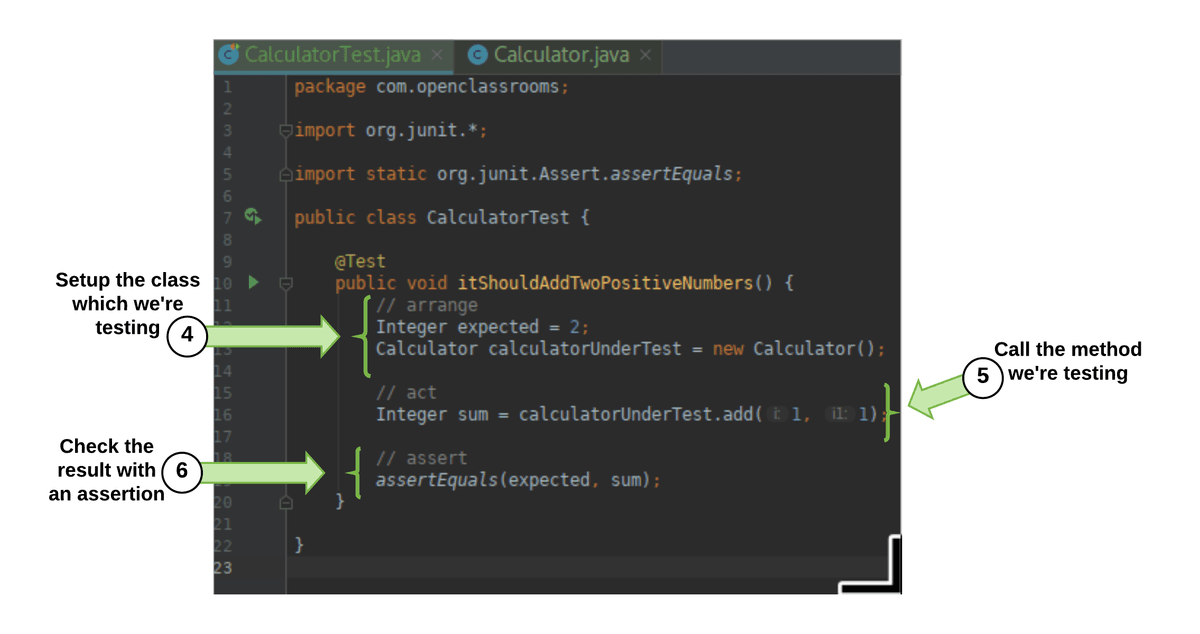Click the circled number 5 callout

(982, 379)
